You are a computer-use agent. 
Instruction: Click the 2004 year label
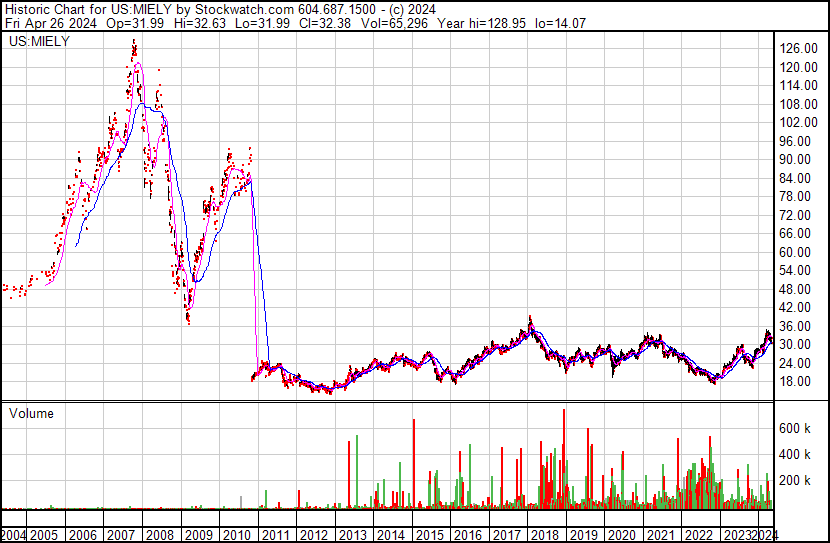[13, 535]
